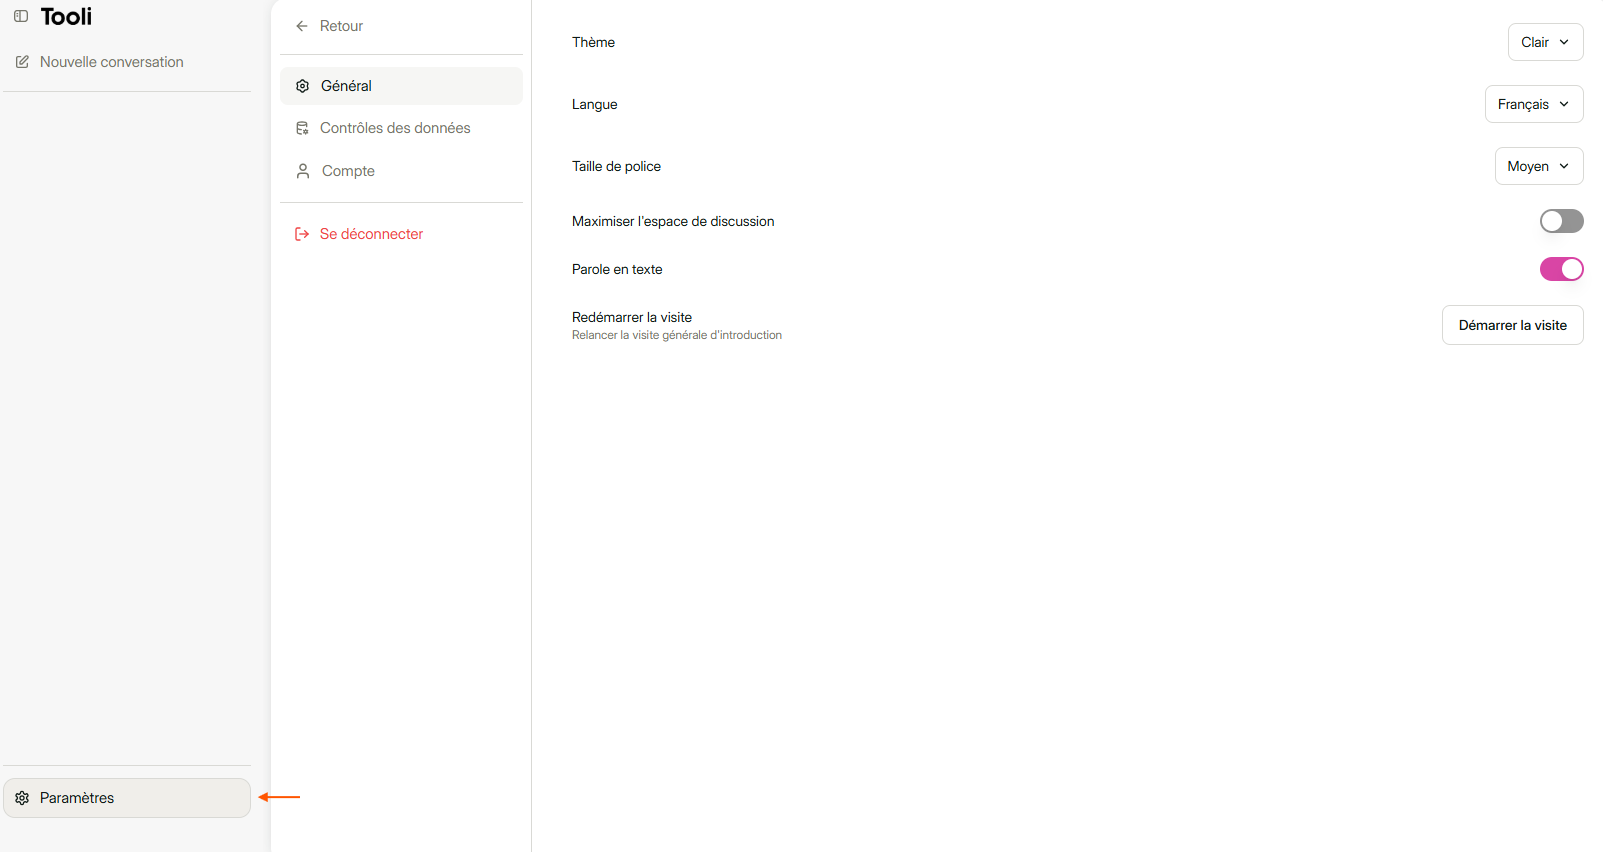This screenshot has width=1603, height=852.
Task: Open the Contrôles des données section
Action: pos(401,128)
